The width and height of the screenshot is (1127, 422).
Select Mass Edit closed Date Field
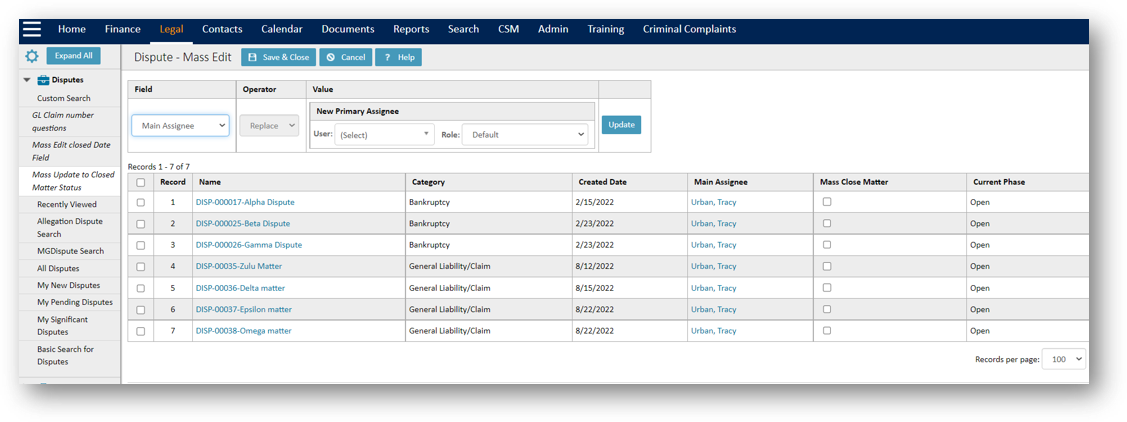71,151
